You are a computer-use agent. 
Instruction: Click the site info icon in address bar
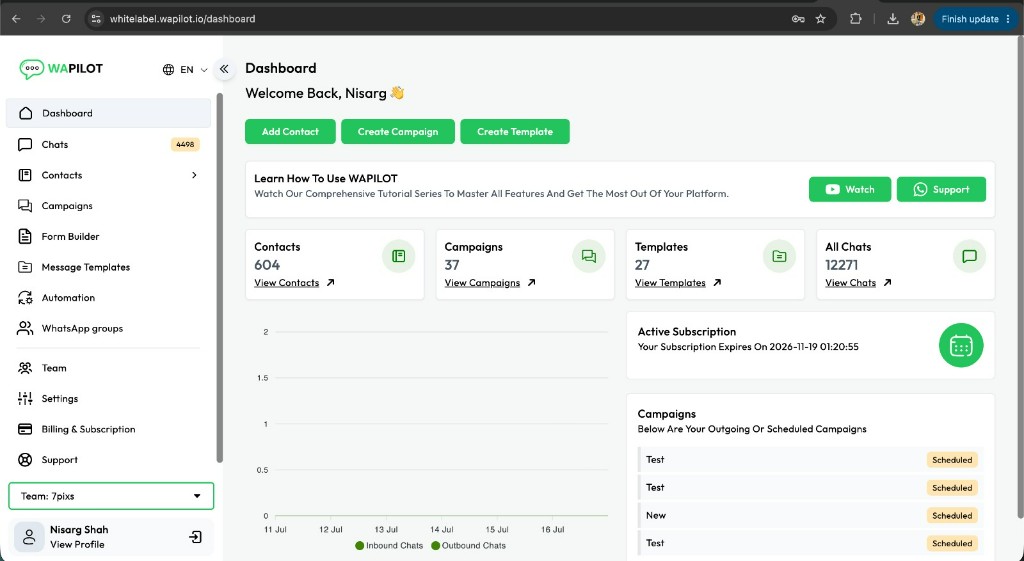click(x=96, y=19)
